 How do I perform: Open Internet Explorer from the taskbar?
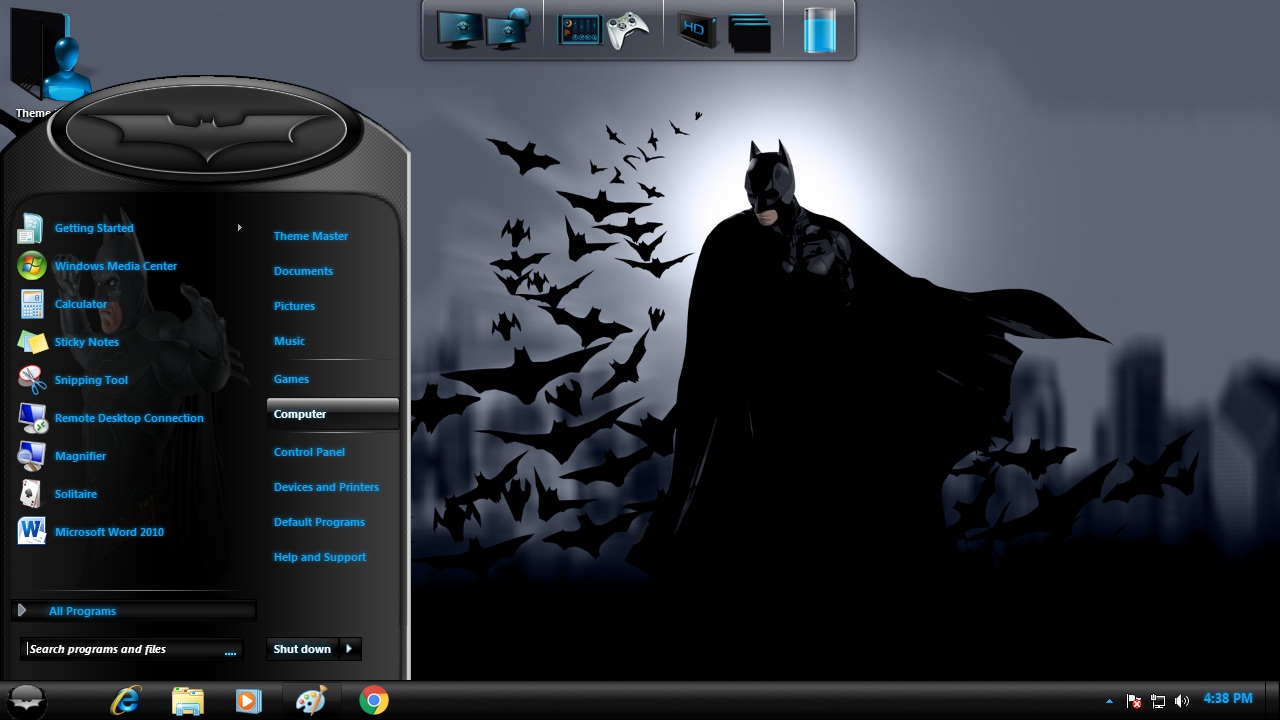point(126,701)
